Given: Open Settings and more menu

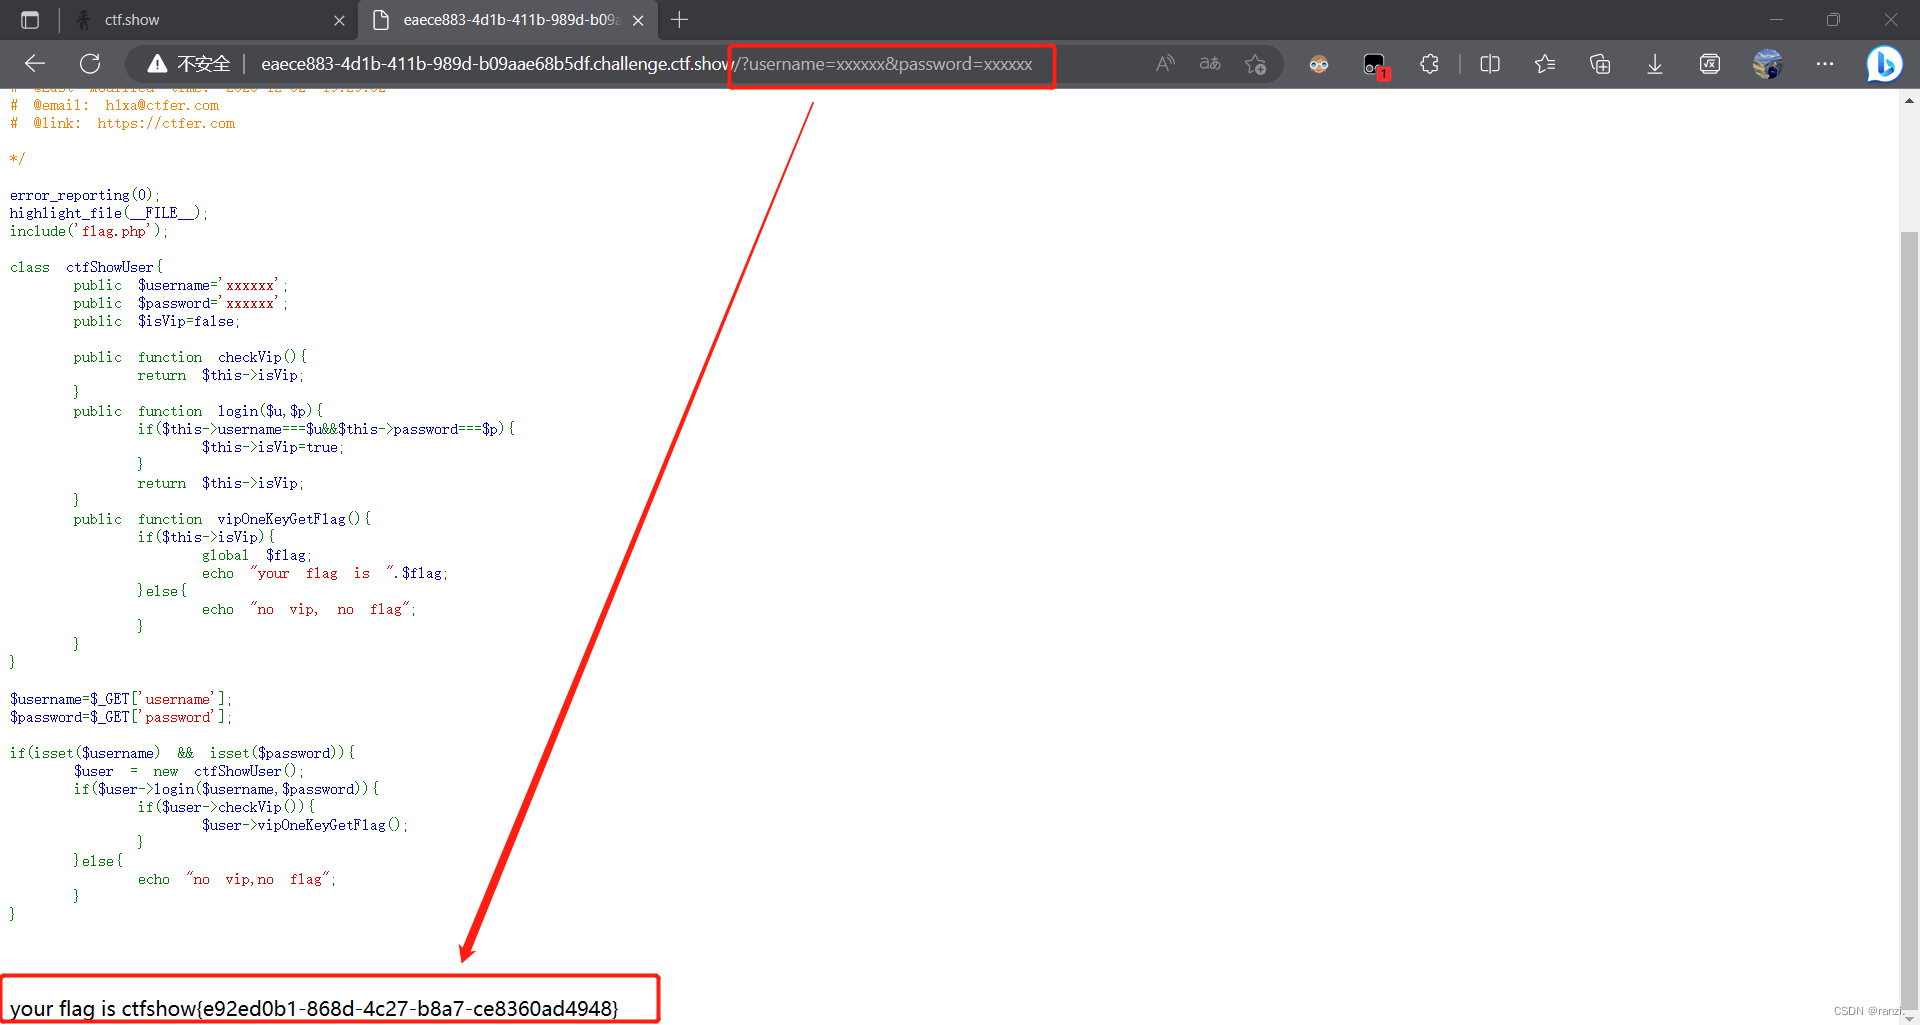Looking at the screenshot, I should coord(1825,64).
